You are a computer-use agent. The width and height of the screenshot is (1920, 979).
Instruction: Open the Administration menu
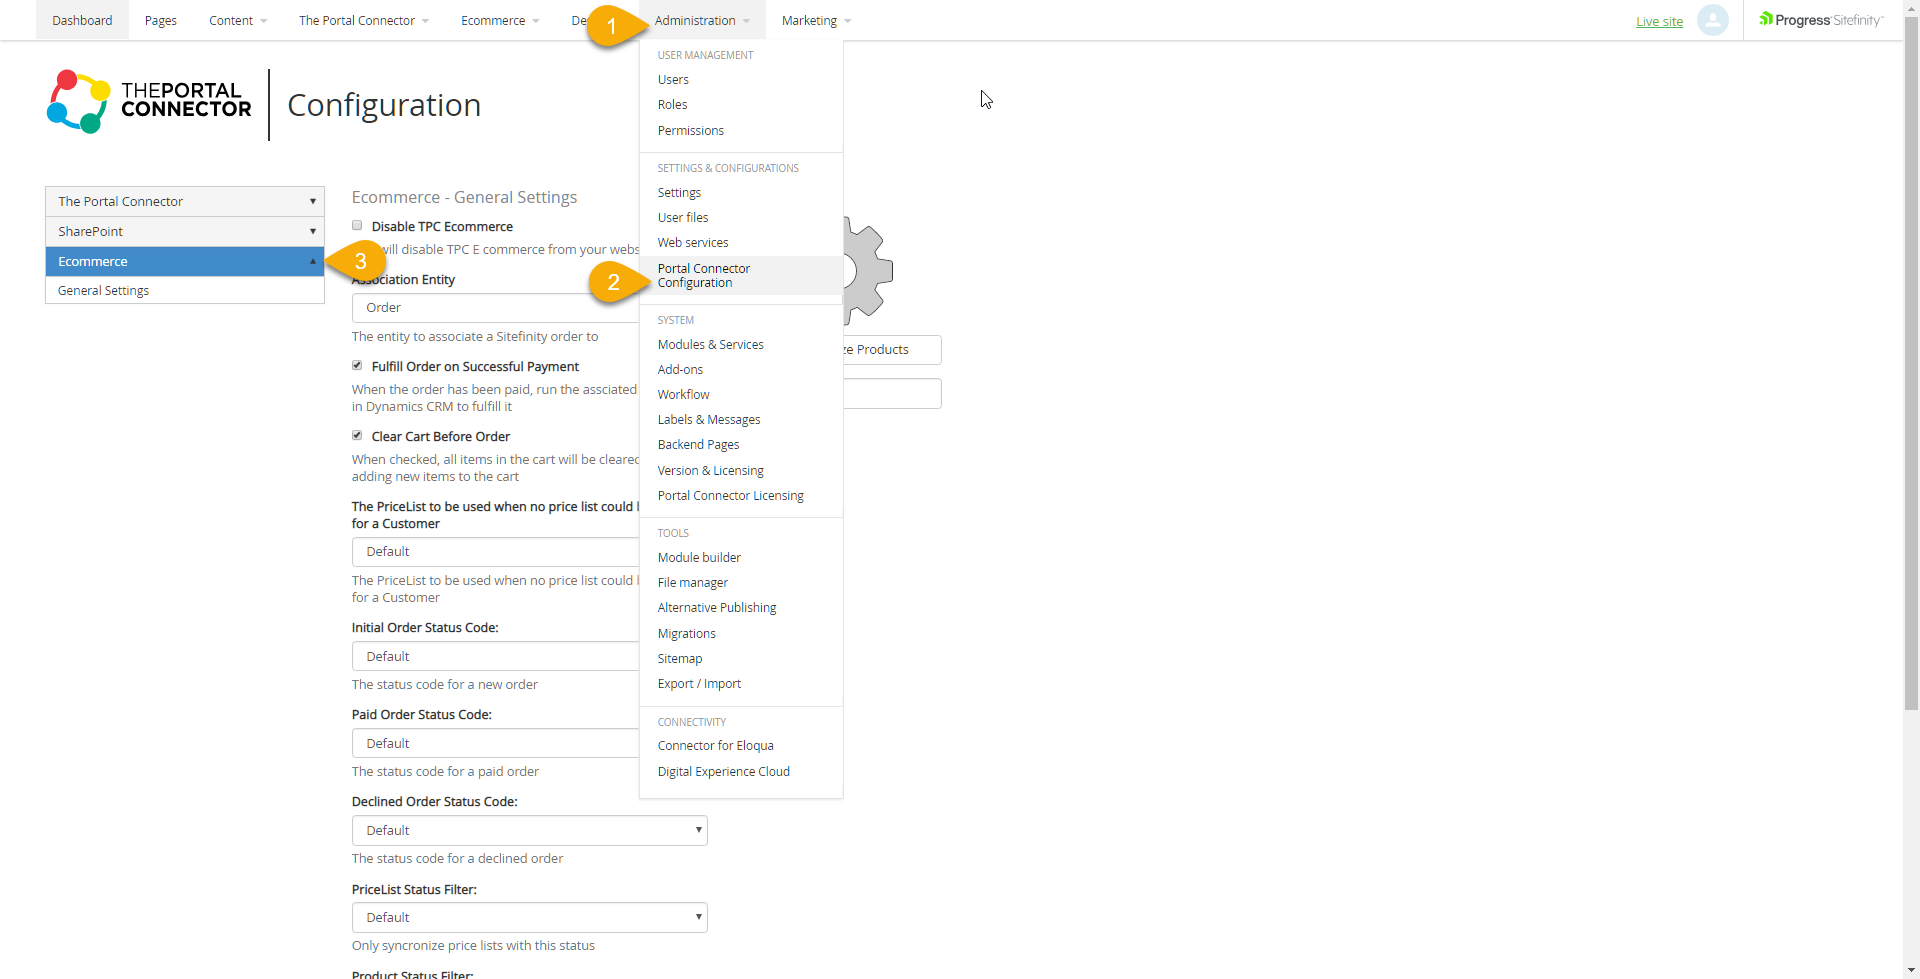702,20
